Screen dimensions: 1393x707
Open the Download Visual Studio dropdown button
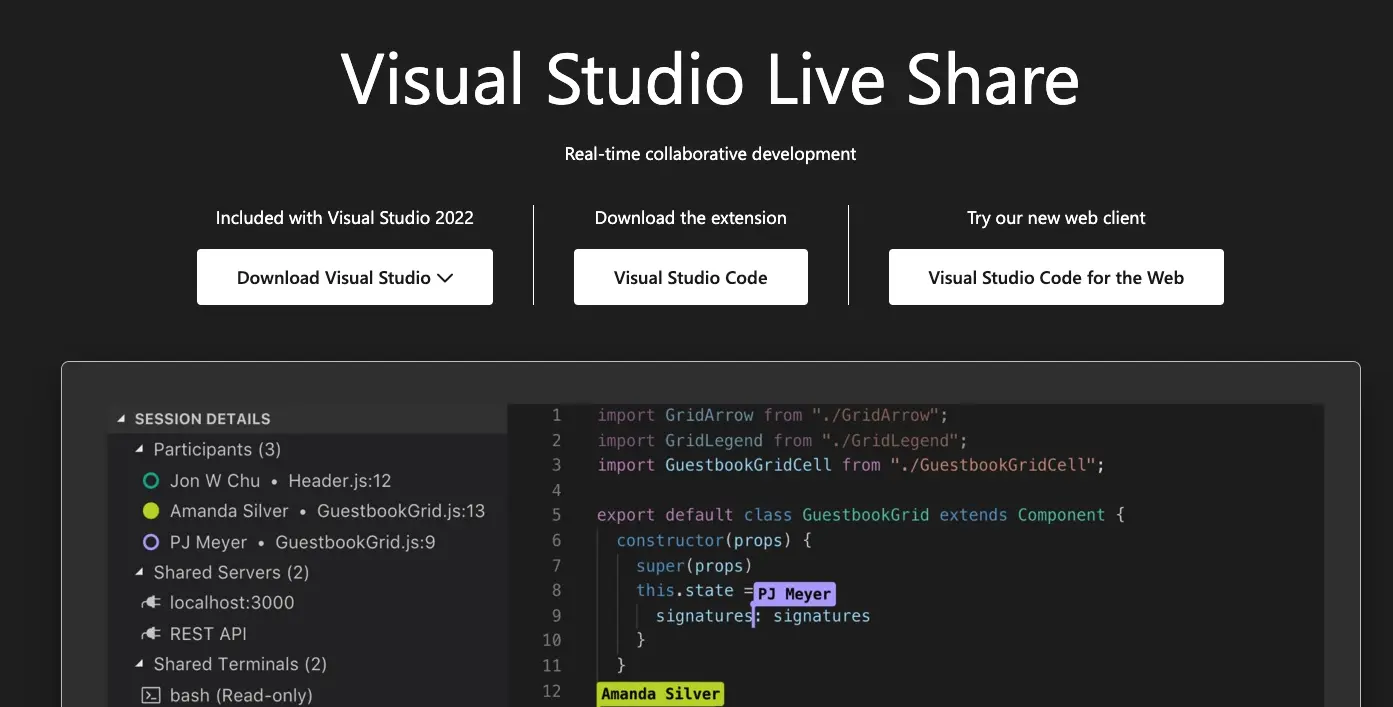(x=345, y=277)
